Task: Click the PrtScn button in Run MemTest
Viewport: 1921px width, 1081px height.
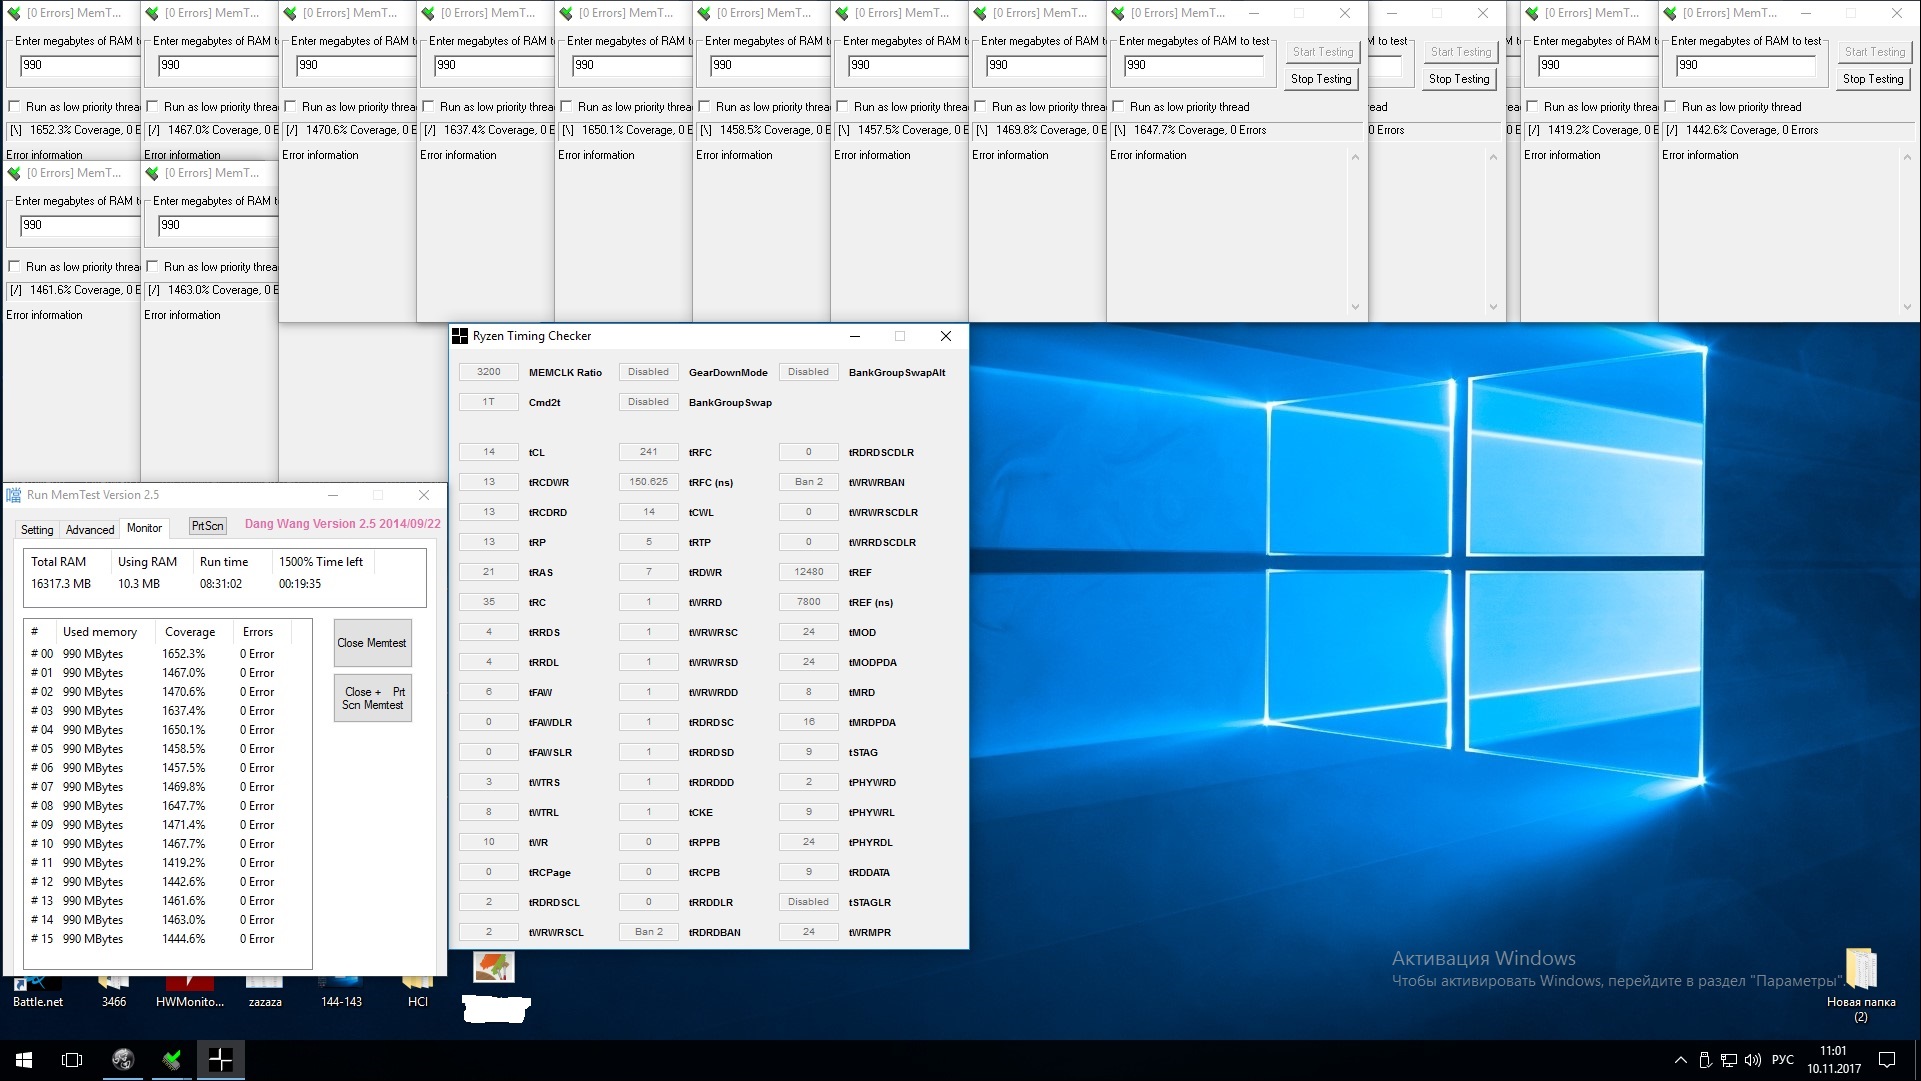Action: pos(208,526)
